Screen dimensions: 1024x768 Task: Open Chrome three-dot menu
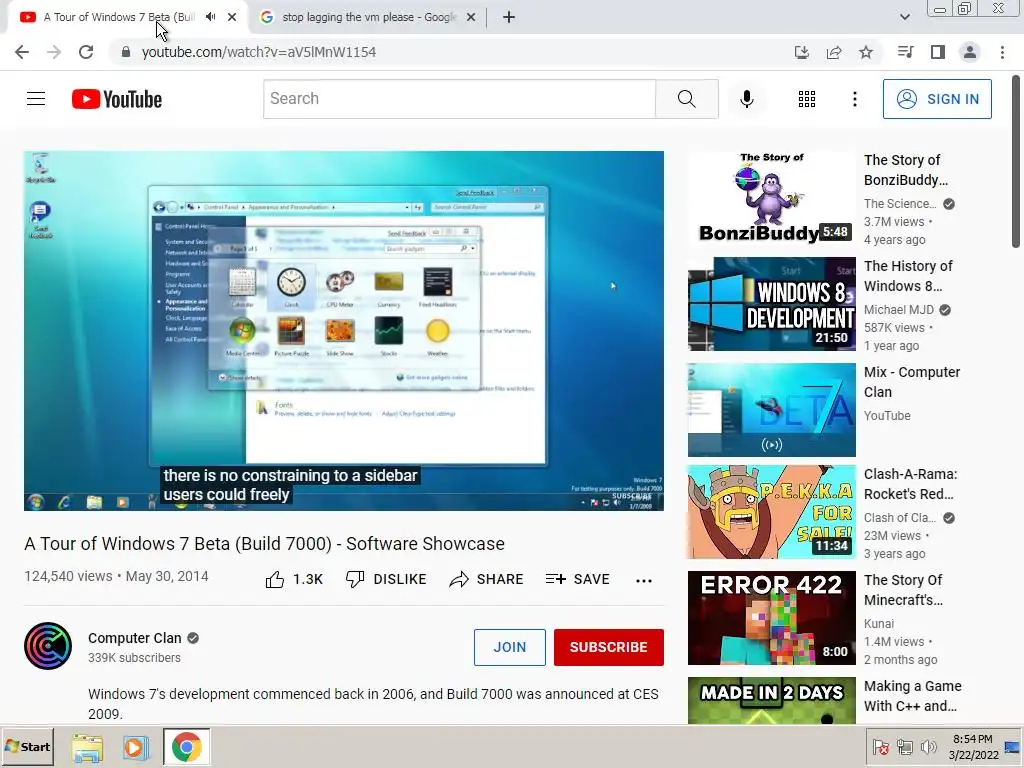[x=1002, y=52]
